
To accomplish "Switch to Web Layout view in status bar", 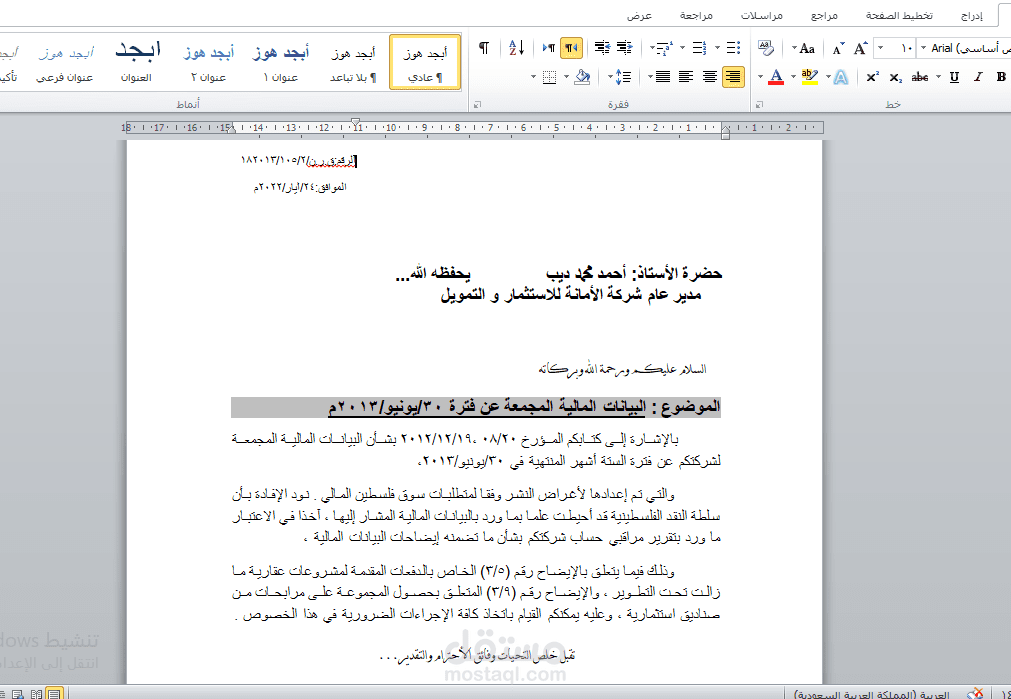I will [18, 694].
